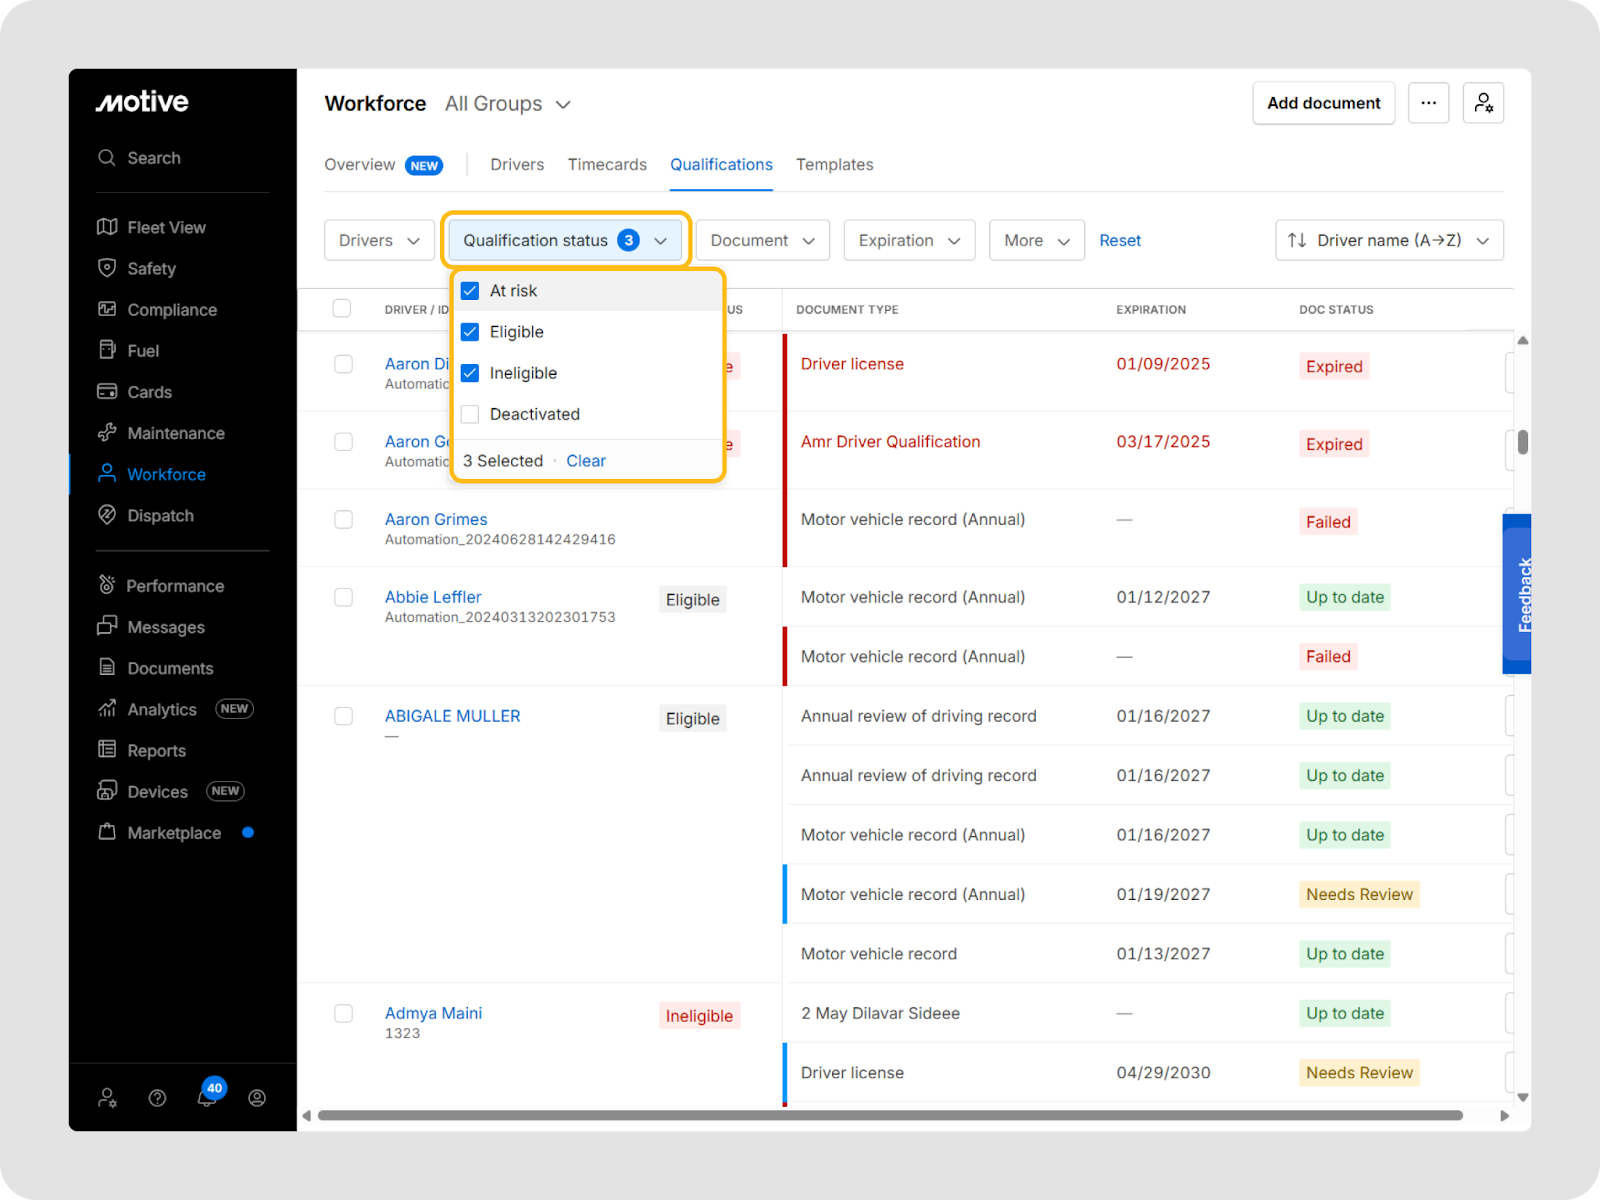Click the Safety shield icon
The image size is (1600, 1200).
pyautogui.click(x=107, y=268)
